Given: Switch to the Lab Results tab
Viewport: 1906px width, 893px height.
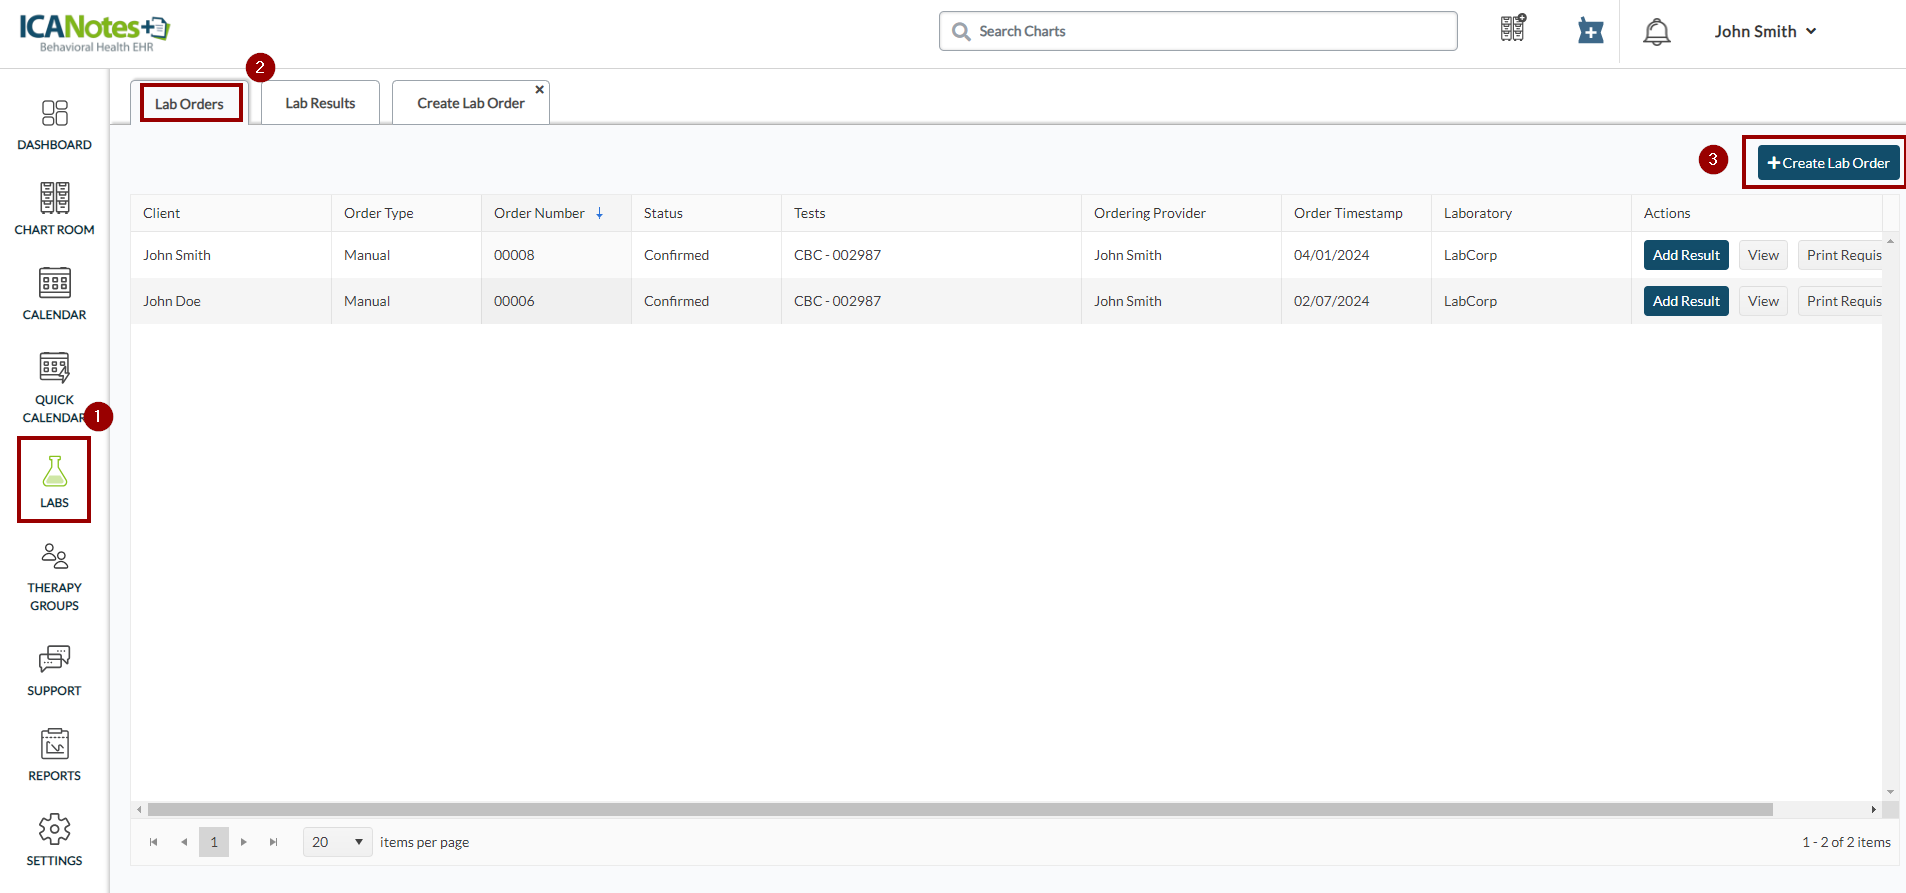Looking at the screenshot, I should pos(320,103).
